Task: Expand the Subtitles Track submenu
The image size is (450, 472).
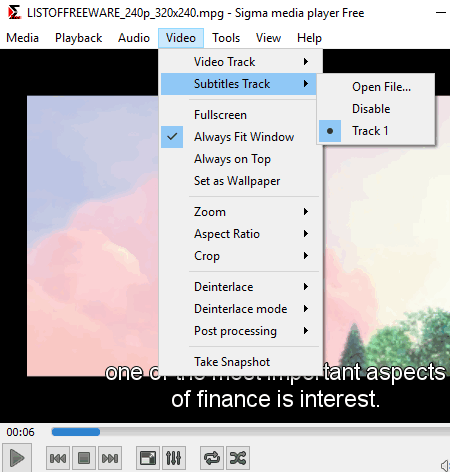Action: [x=239, y=84]
